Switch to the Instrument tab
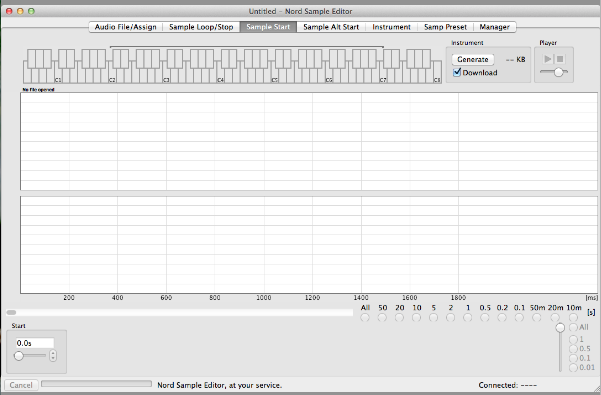 pyautogui.click(x=391, y=27)
